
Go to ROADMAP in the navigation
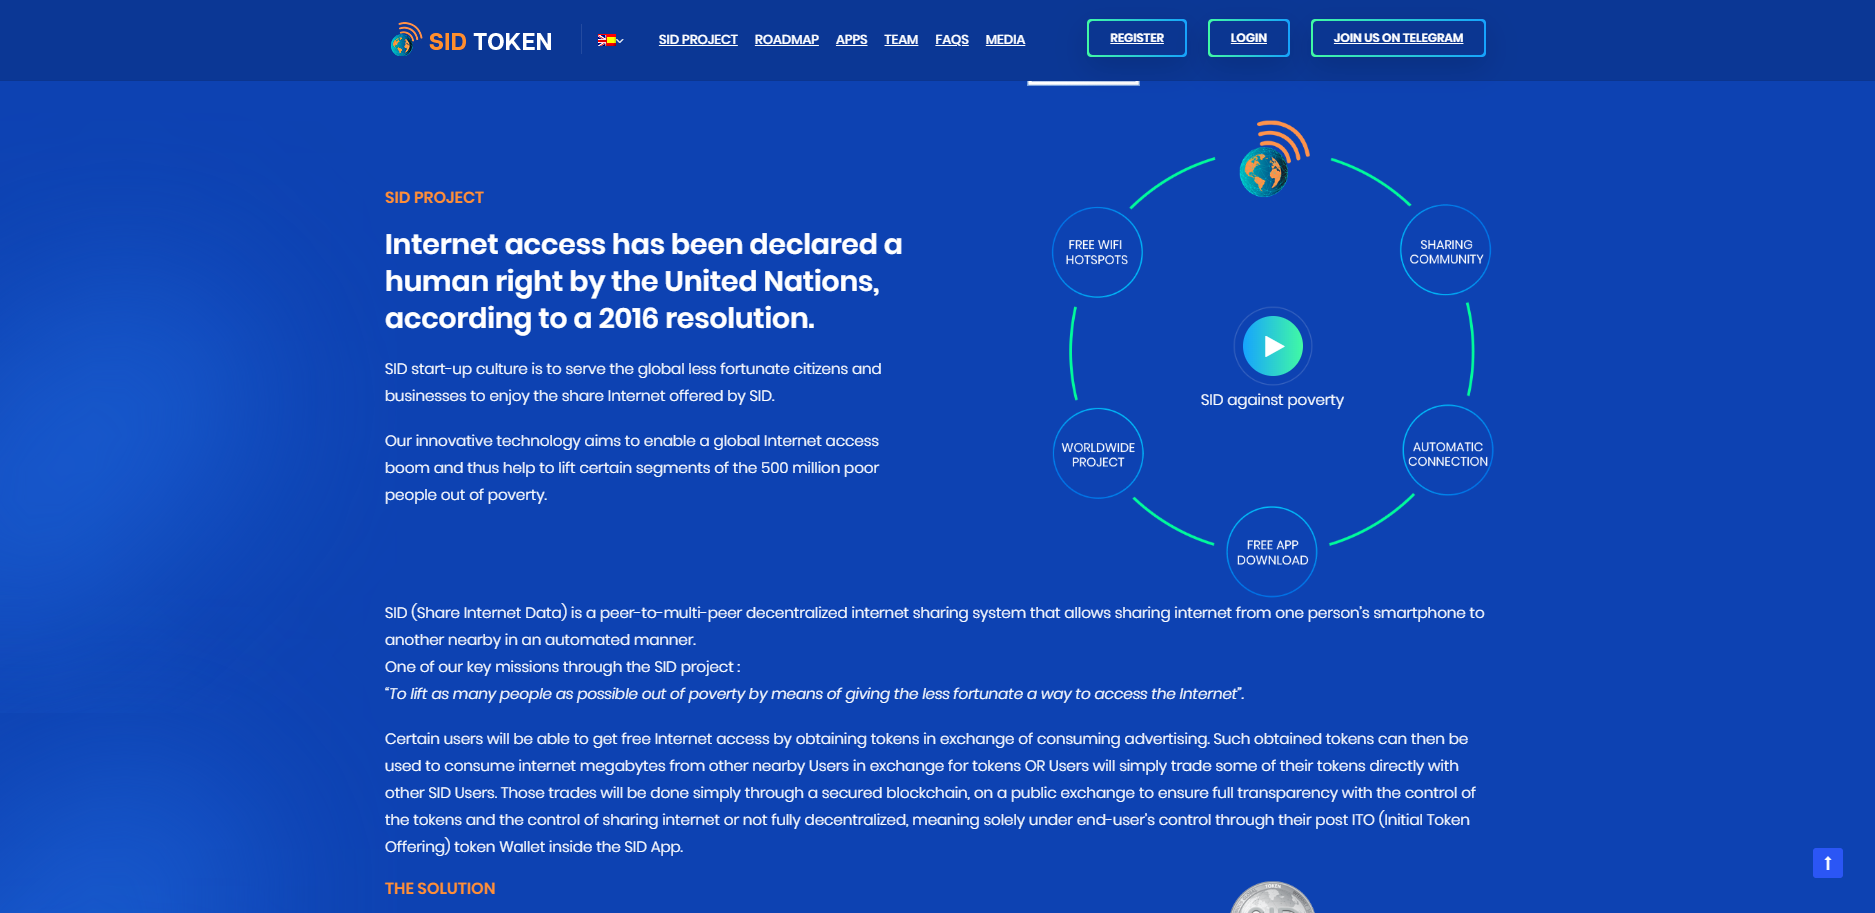pos(786,40)
